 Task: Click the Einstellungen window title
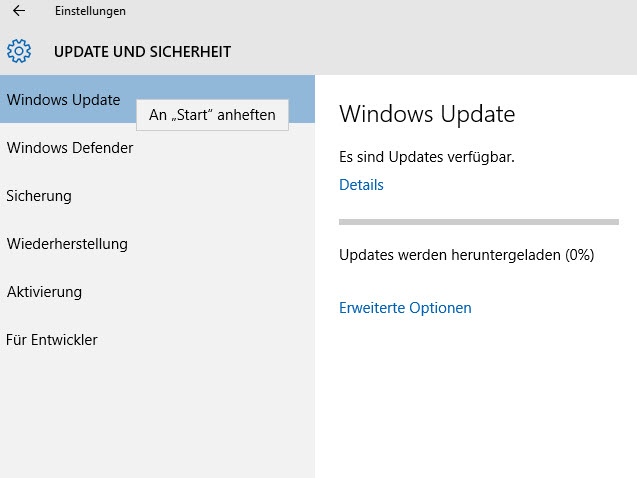click(90, 11)
